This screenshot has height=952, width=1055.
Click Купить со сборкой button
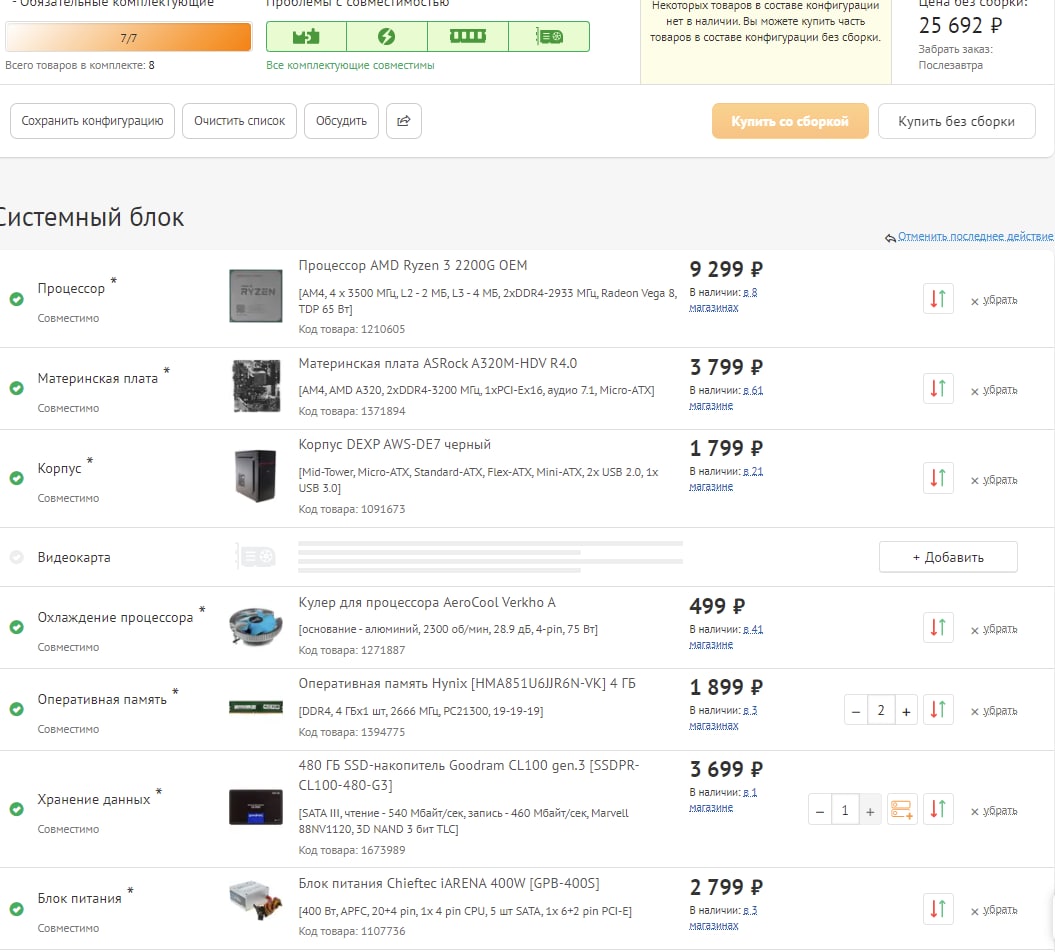point(790,121)
